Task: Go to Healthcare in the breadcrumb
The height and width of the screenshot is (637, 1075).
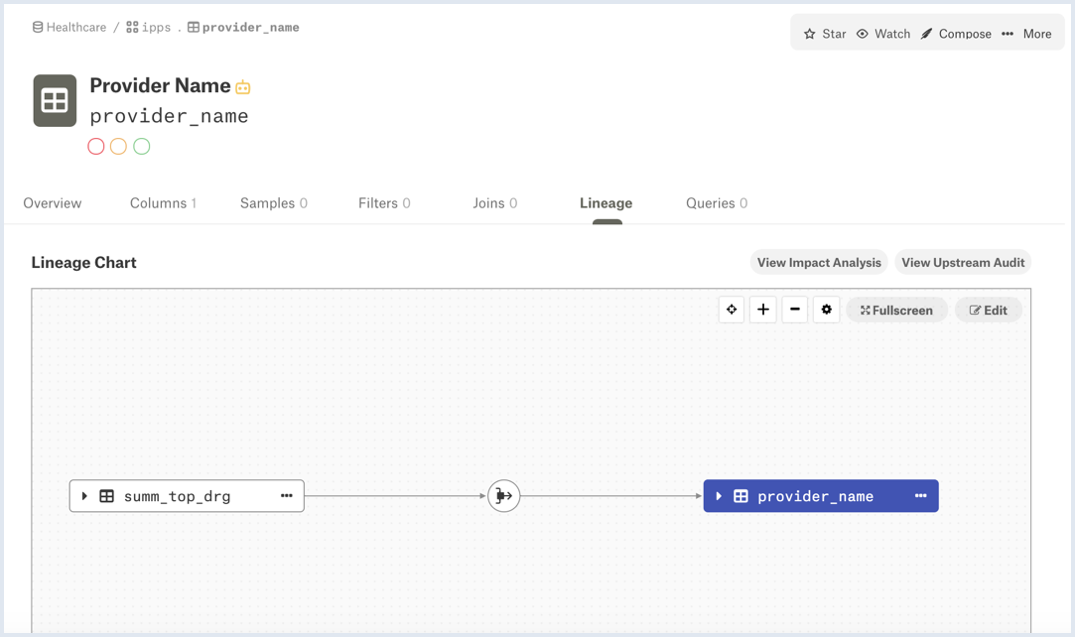Action: [x=69, y=27]
